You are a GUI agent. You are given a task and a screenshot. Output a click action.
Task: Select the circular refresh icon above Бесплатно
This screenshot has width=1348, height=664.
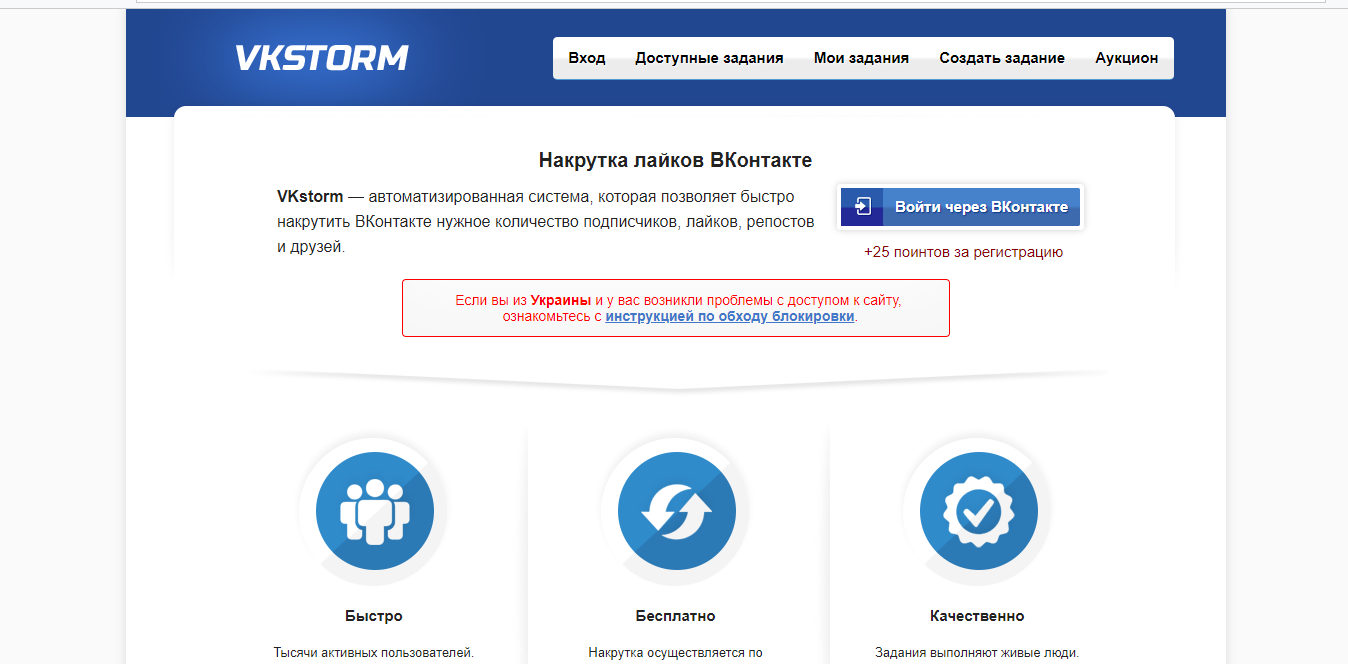pos(676,510)
